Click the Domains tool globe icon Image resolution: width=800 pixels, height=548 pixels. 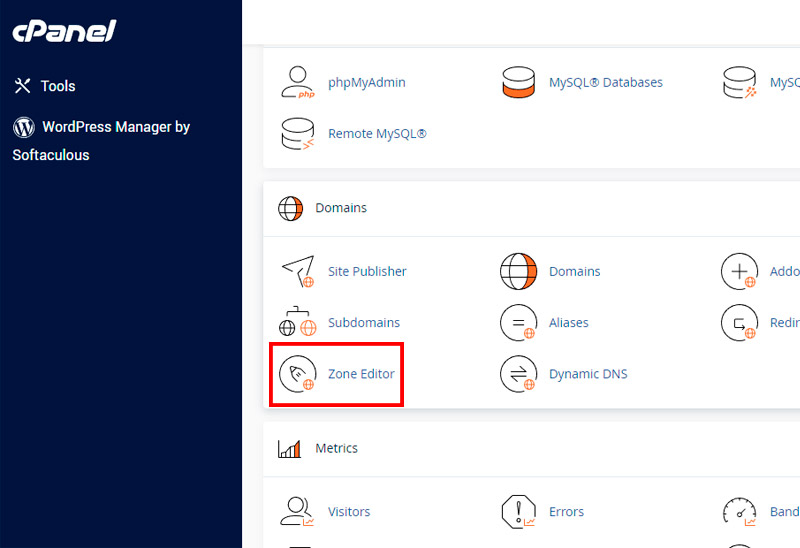pyautogui.click(x=518, y=271)
